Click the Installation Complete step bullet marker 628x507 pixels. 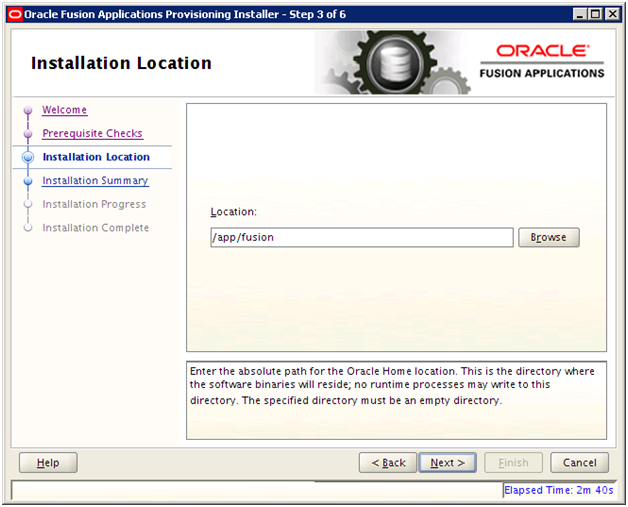(x=28, y=228)
